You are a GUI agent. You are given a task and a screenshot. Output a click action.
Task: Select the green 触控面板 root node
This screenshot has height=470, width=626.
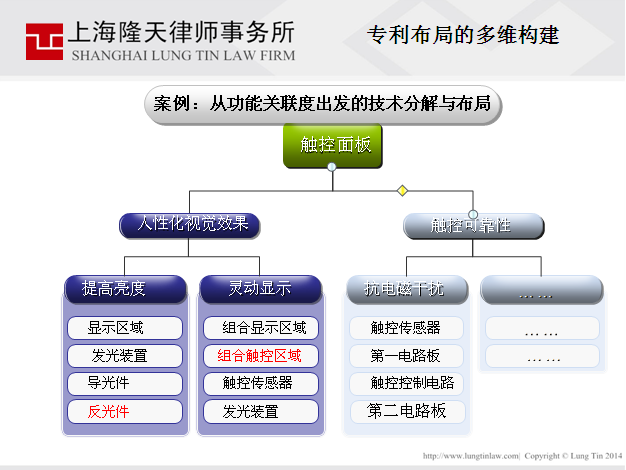coord(333,145)
